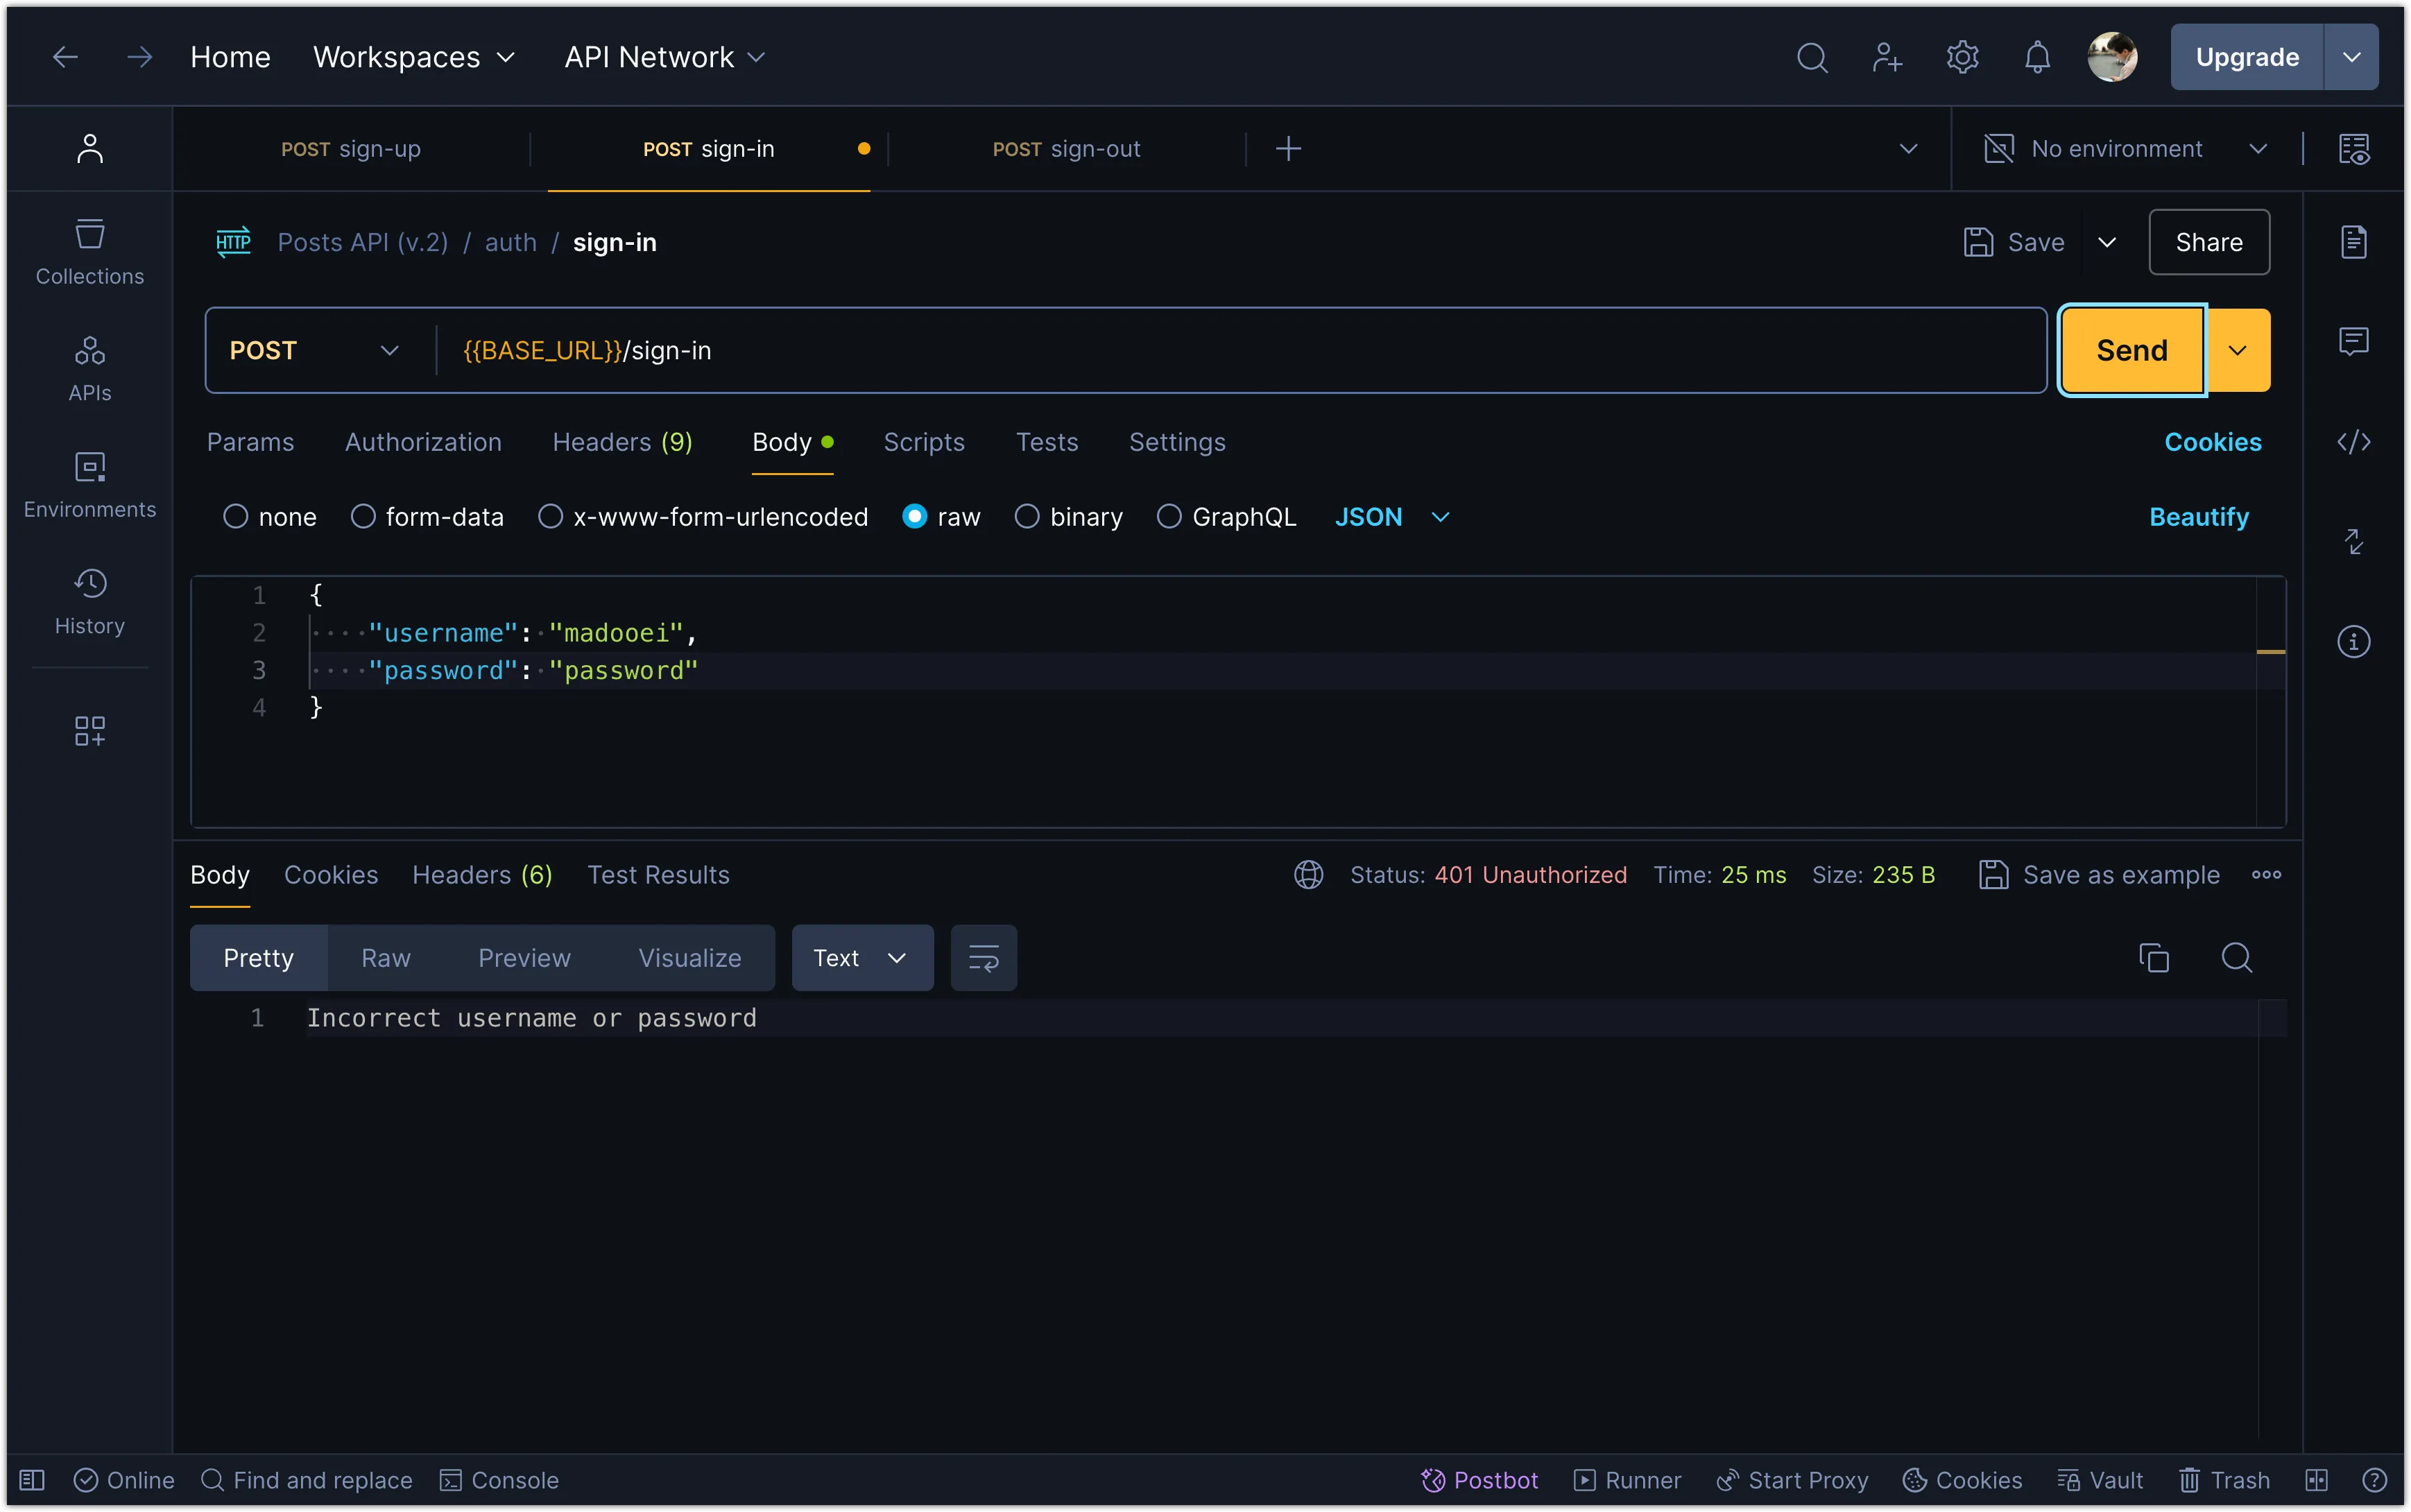
Task: Click the invite collaborators icon
Action: pos(1886,57)
